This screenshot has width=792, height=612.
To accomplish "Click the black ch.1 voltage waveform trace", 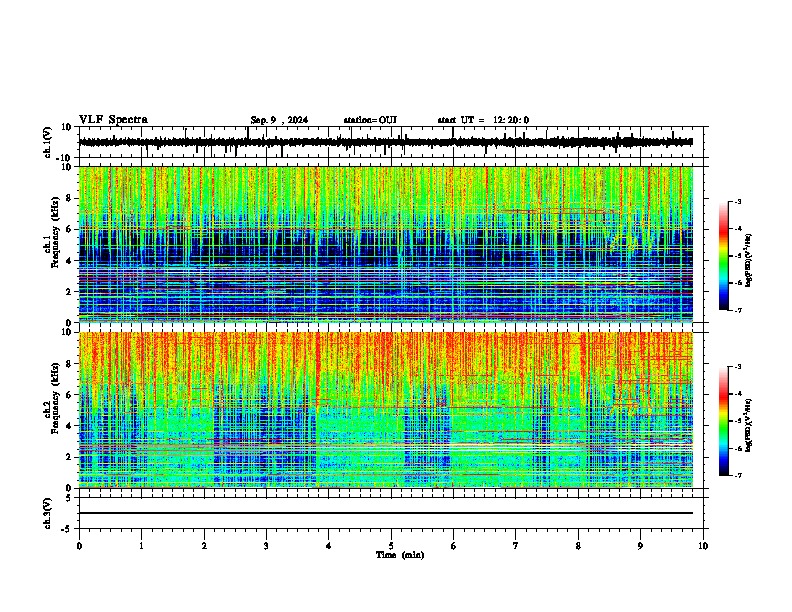I will click(x=386, y=142).
